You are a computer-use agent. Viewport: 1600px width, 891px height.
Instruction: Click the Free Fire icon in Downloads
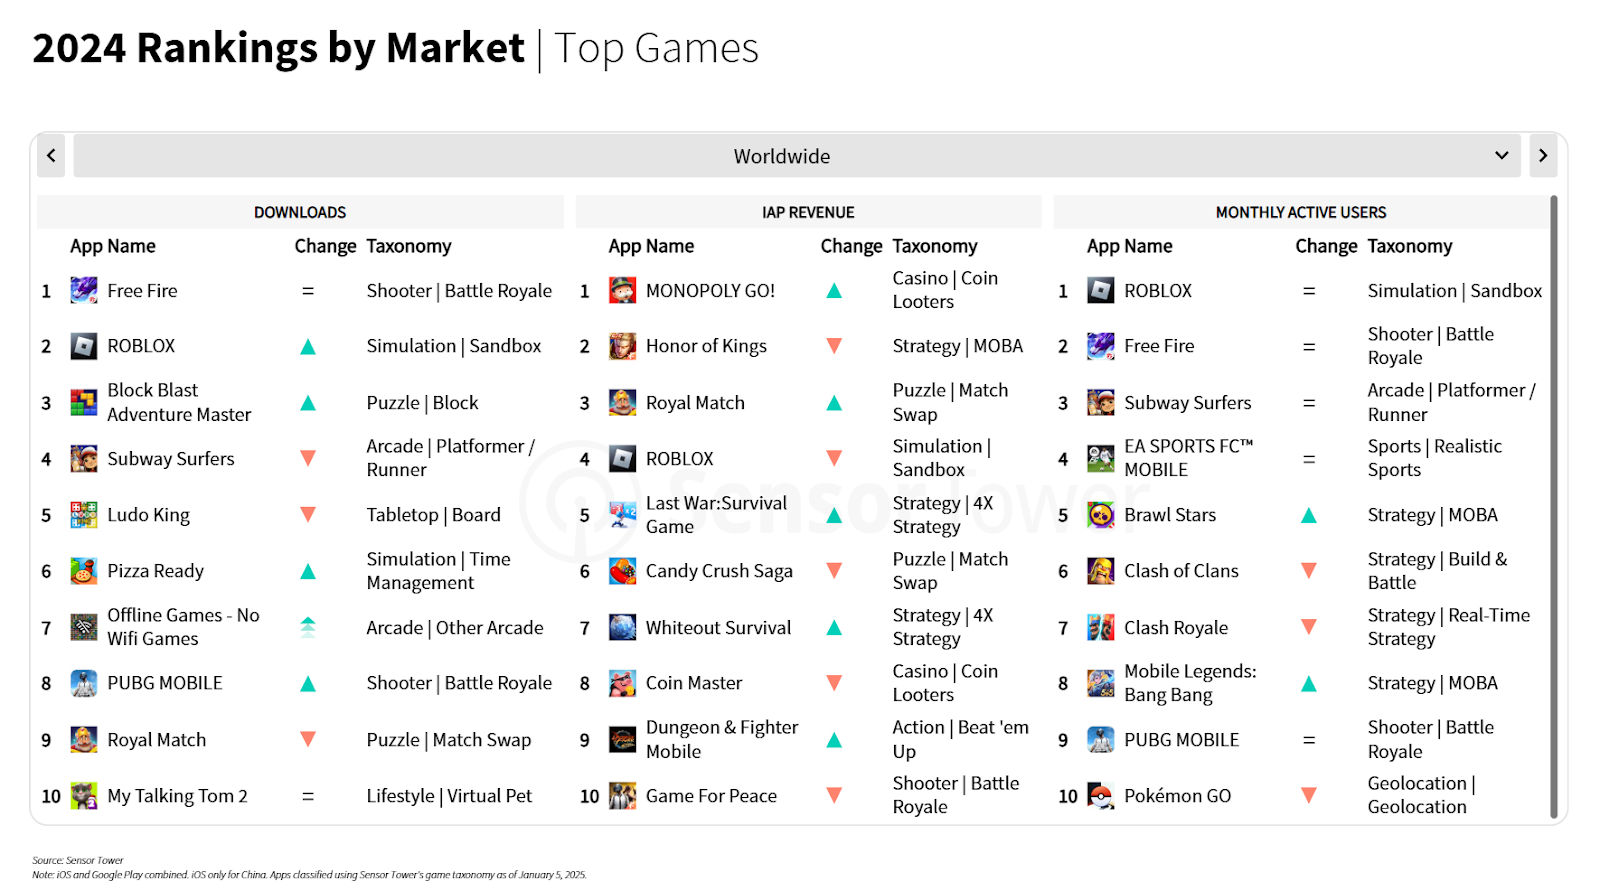point(84,291)
